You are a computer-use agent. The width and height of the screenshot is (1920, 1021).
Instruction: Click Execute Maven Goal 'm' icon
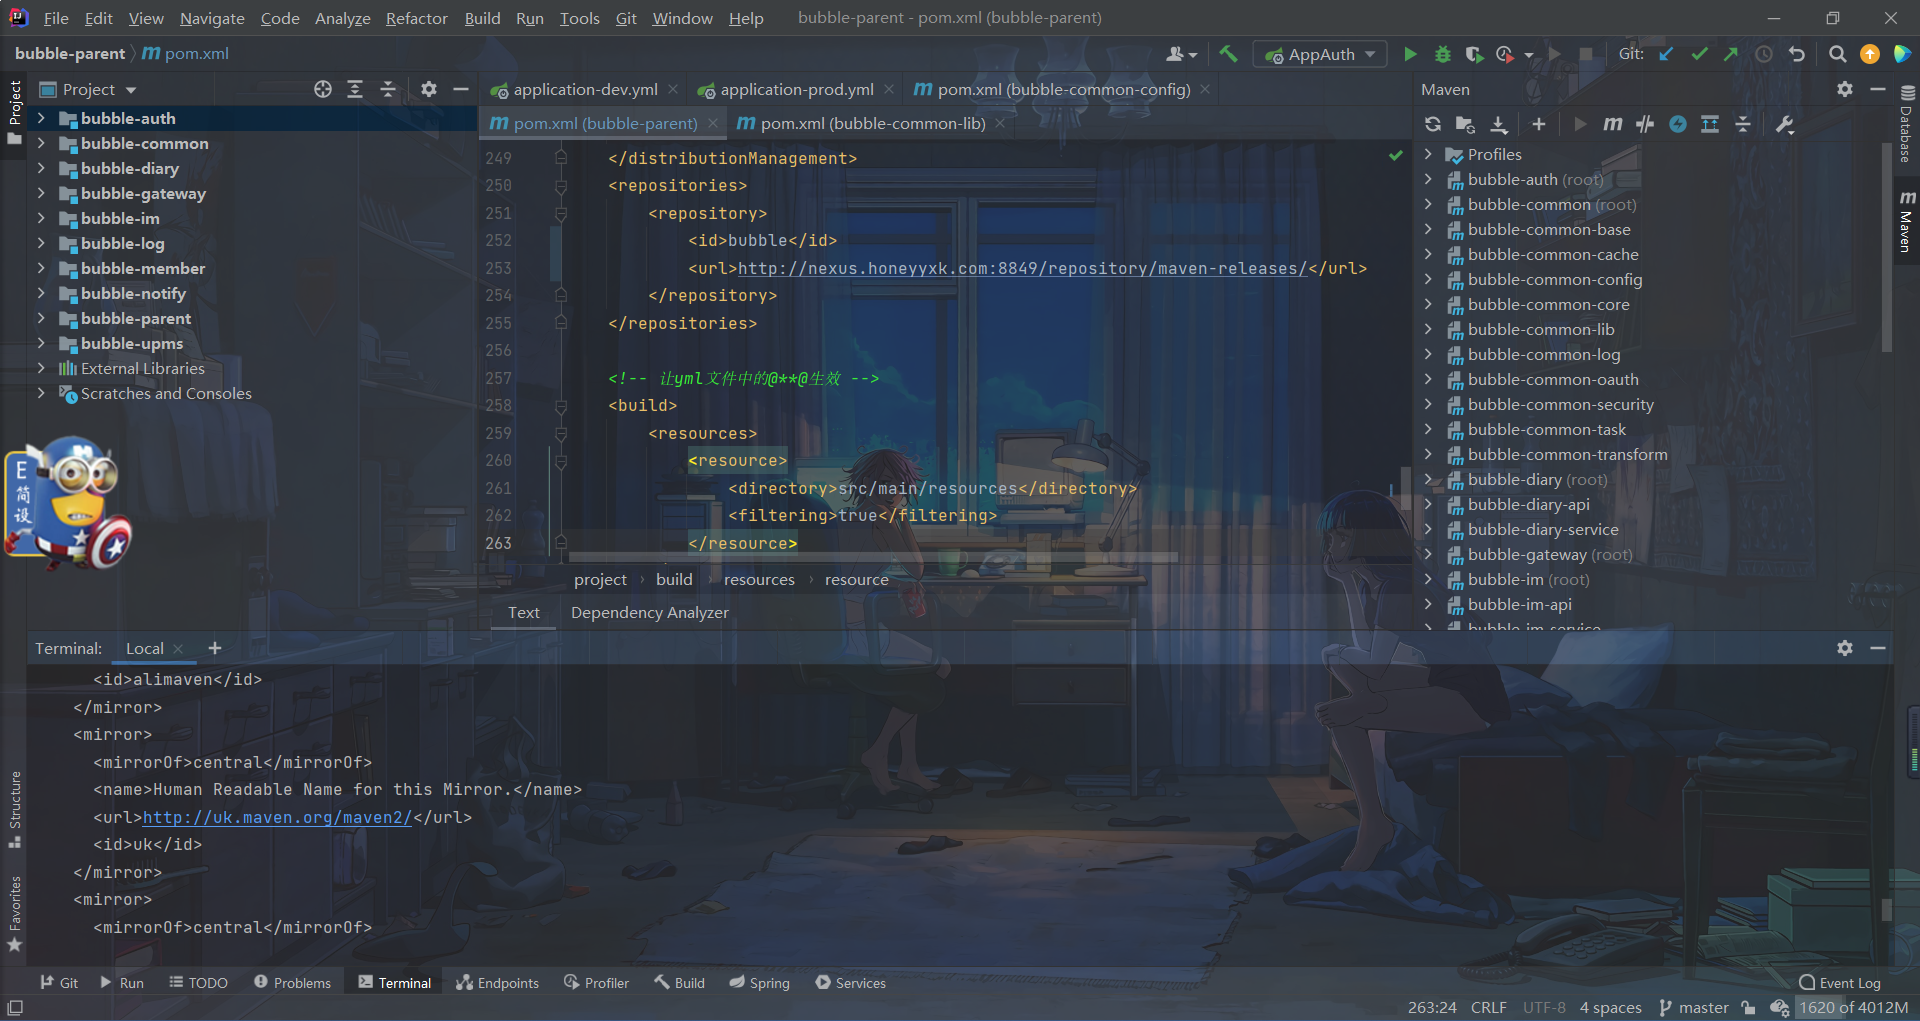point(1612,124)
